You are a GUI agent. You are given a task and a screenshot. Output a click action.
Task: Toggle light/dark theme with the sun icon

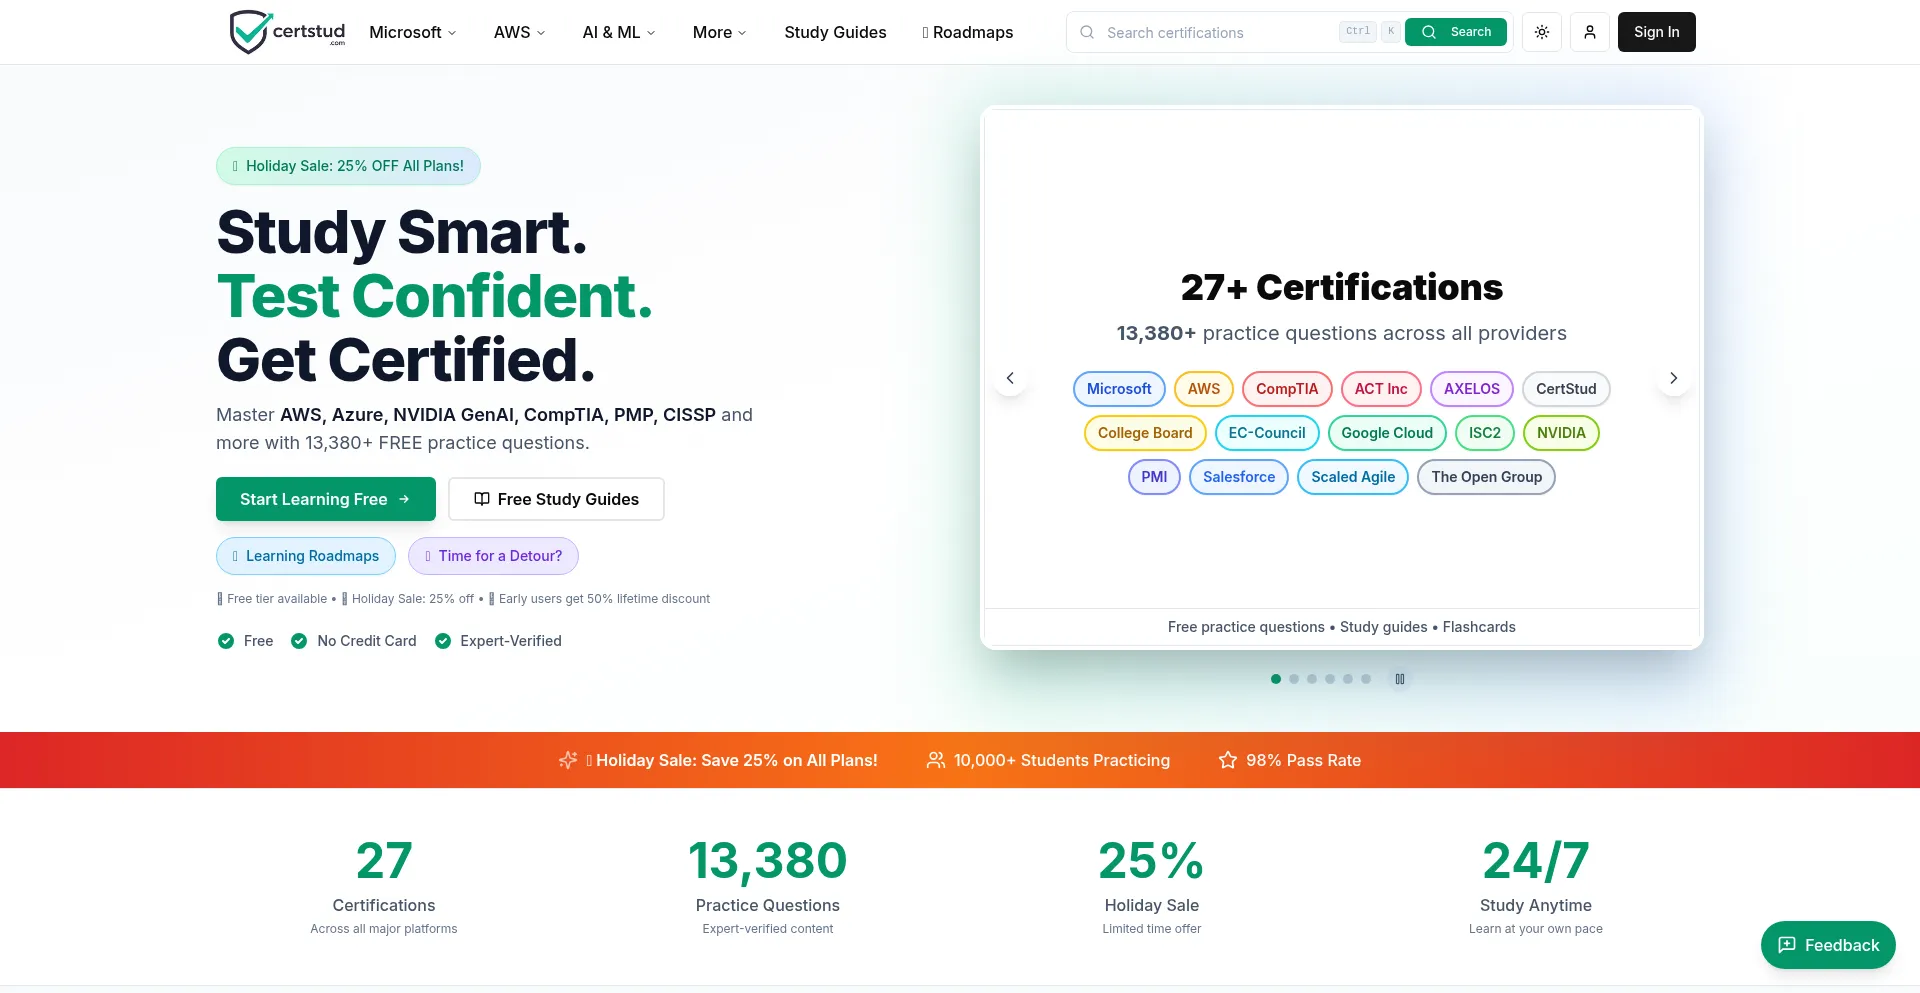point(1541,31)
